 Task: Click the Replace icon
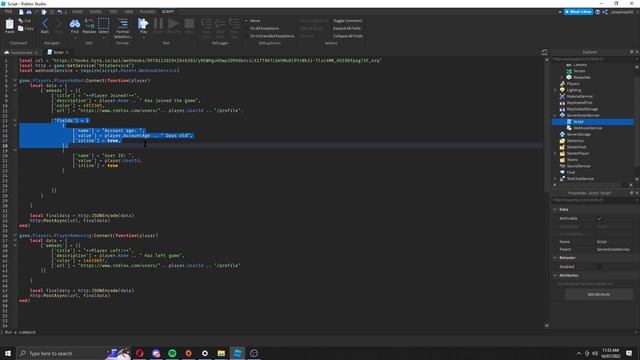pos(89,25)
